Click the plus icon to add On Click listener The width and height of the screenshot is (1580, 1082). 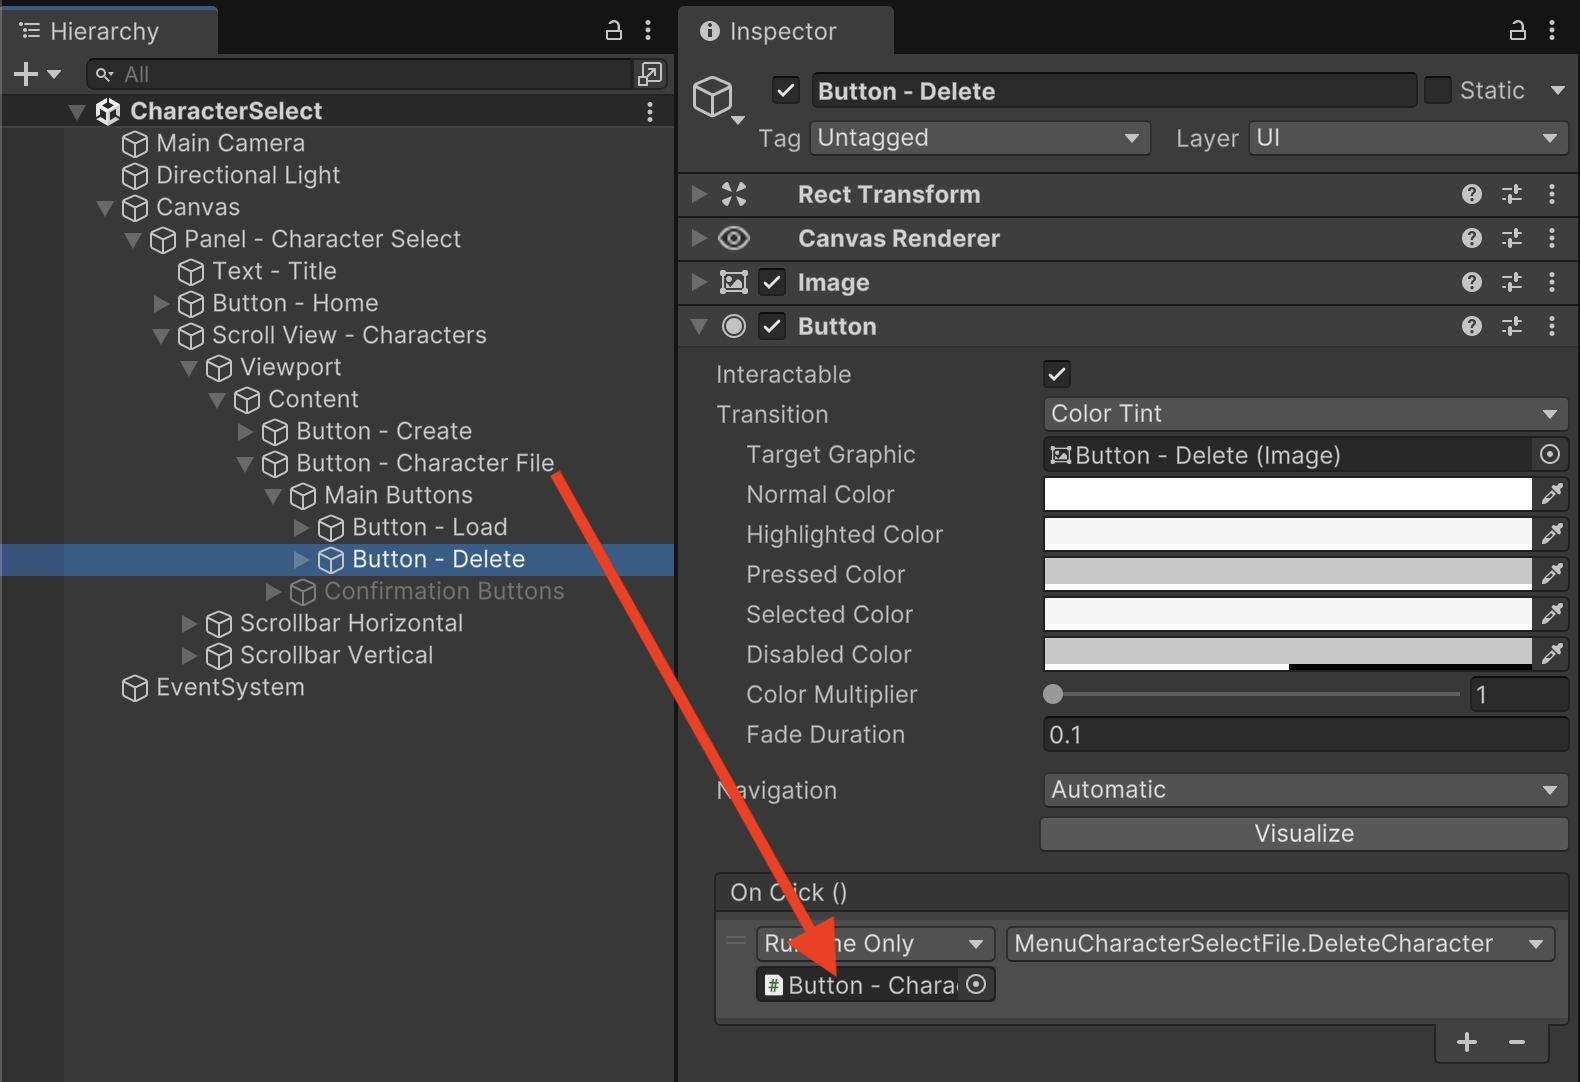point(1467,1043)
